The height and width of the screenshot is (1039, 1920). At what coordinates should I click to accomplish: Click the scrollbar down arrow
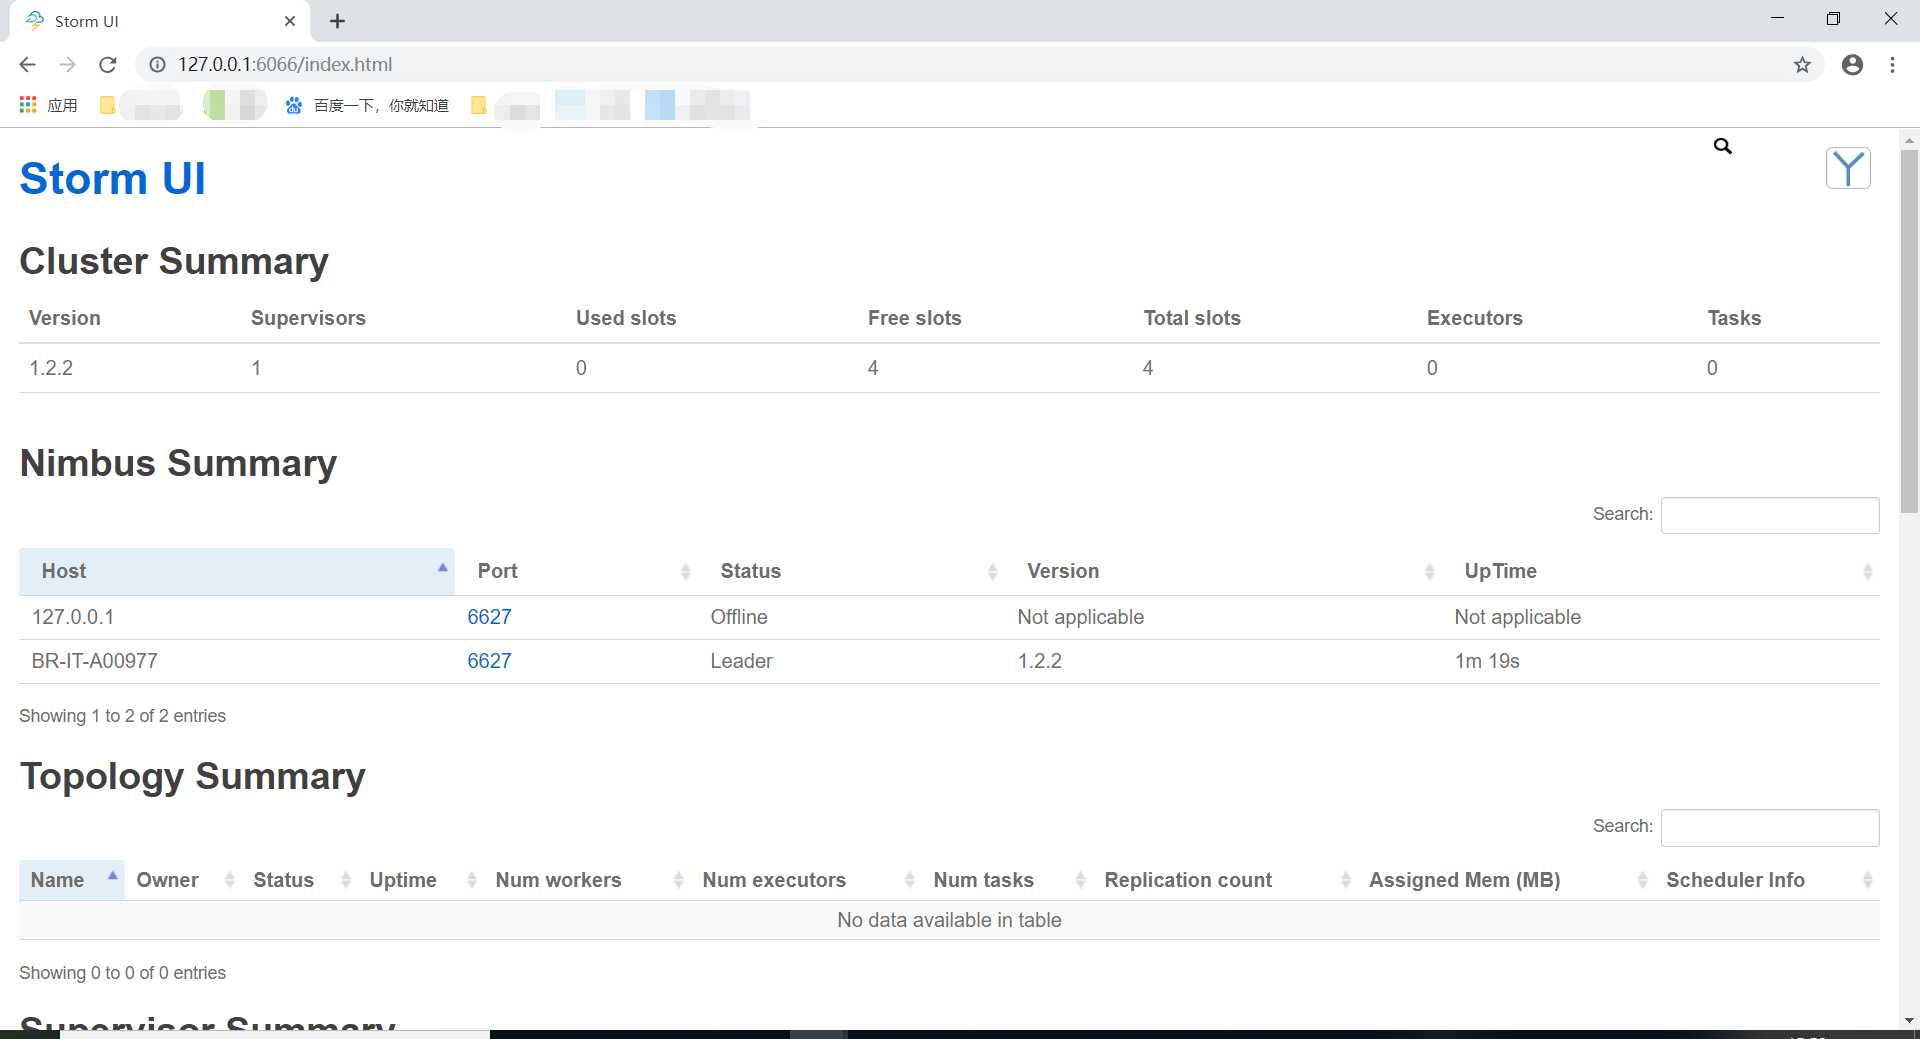(x=1909, y=1020)
